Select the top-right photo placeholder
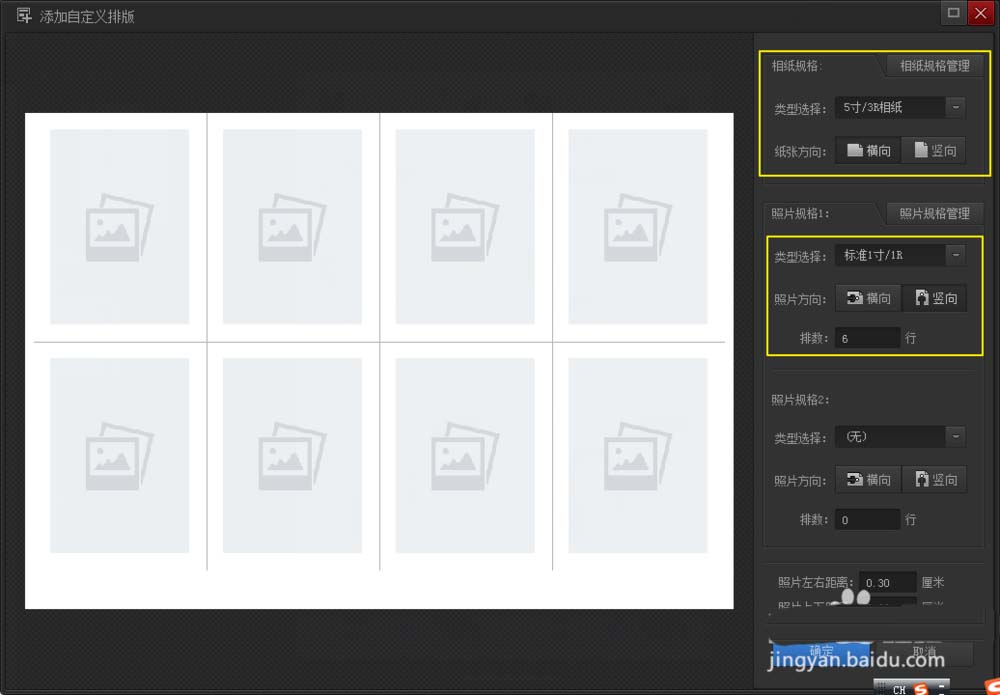 pyautogui.click(x=638, y=227)
